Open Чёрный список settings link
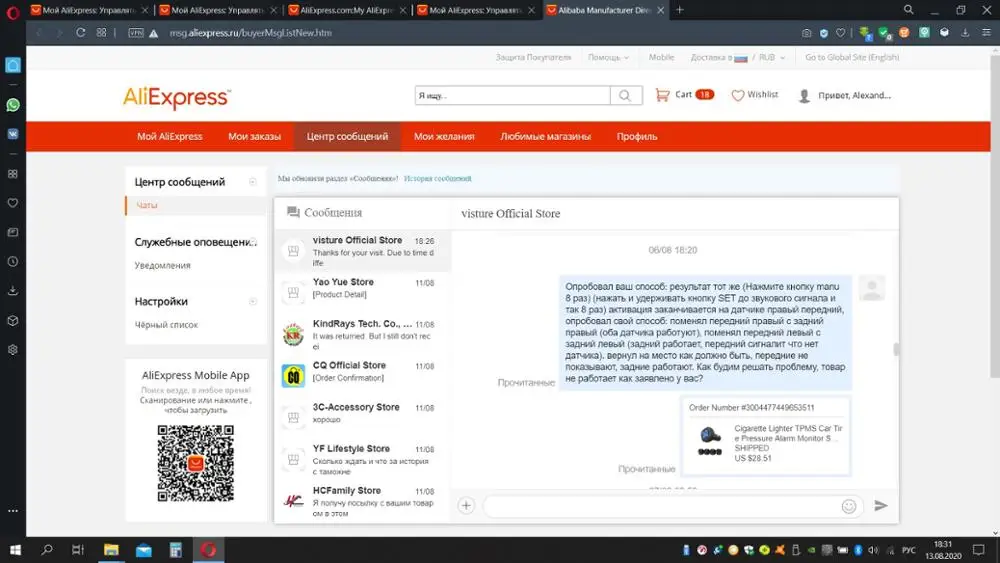Viewport: 1000px width, 563px height. (x=166, y=325)
